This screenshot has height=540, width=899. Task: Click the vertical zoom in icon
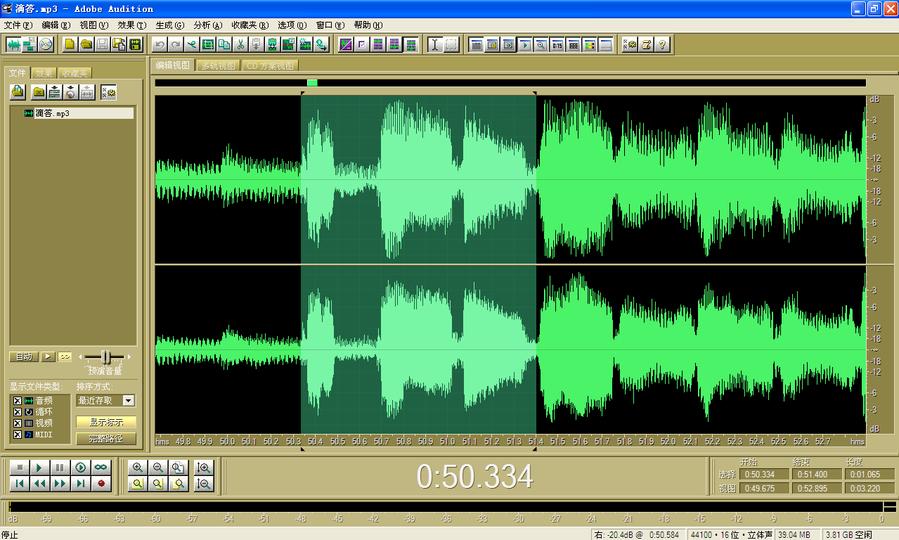point(204,467)
